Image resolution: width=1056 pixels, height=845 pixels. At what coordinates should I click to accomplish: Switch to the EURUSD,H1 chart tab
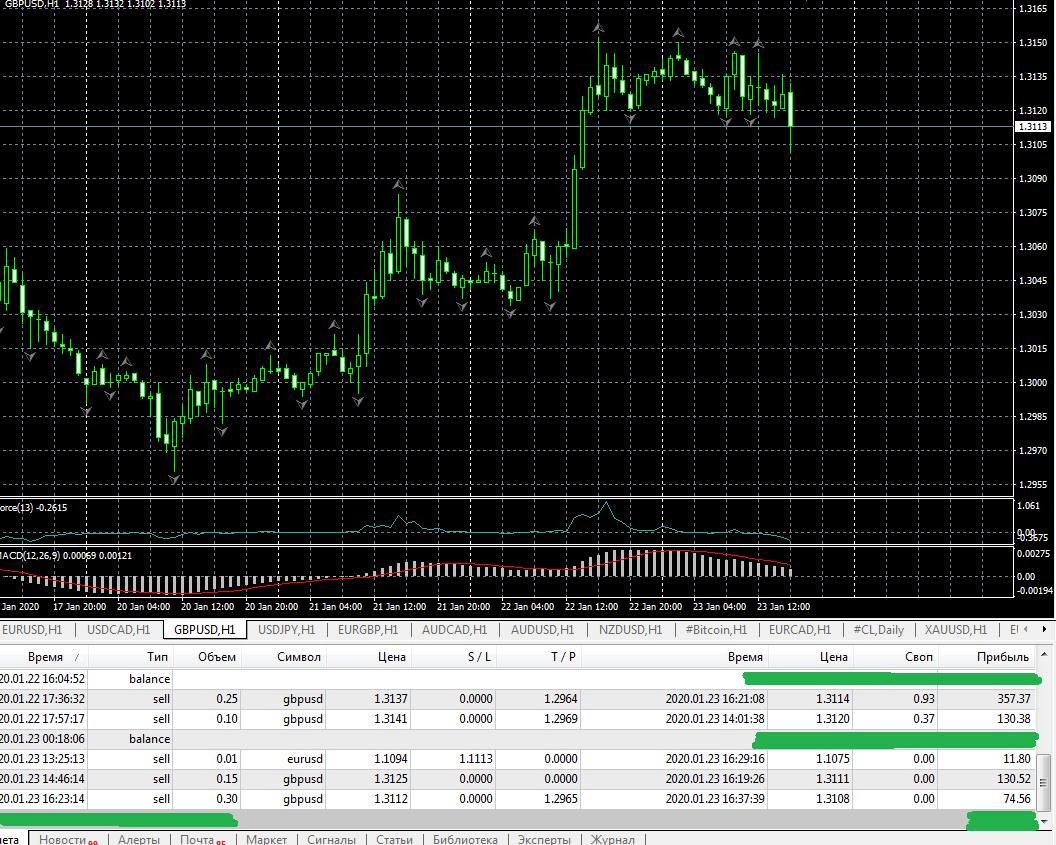[x=36, y=630]
